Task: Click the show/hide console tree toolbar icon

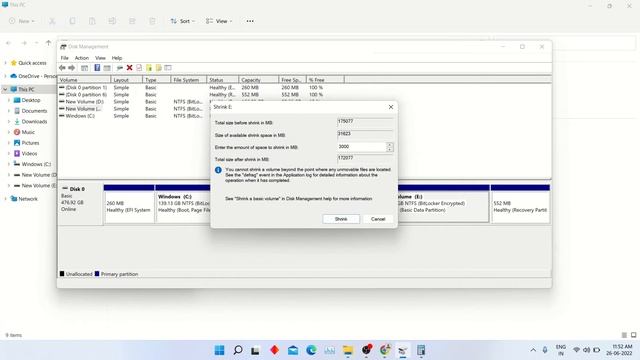Action: point(84,68)
